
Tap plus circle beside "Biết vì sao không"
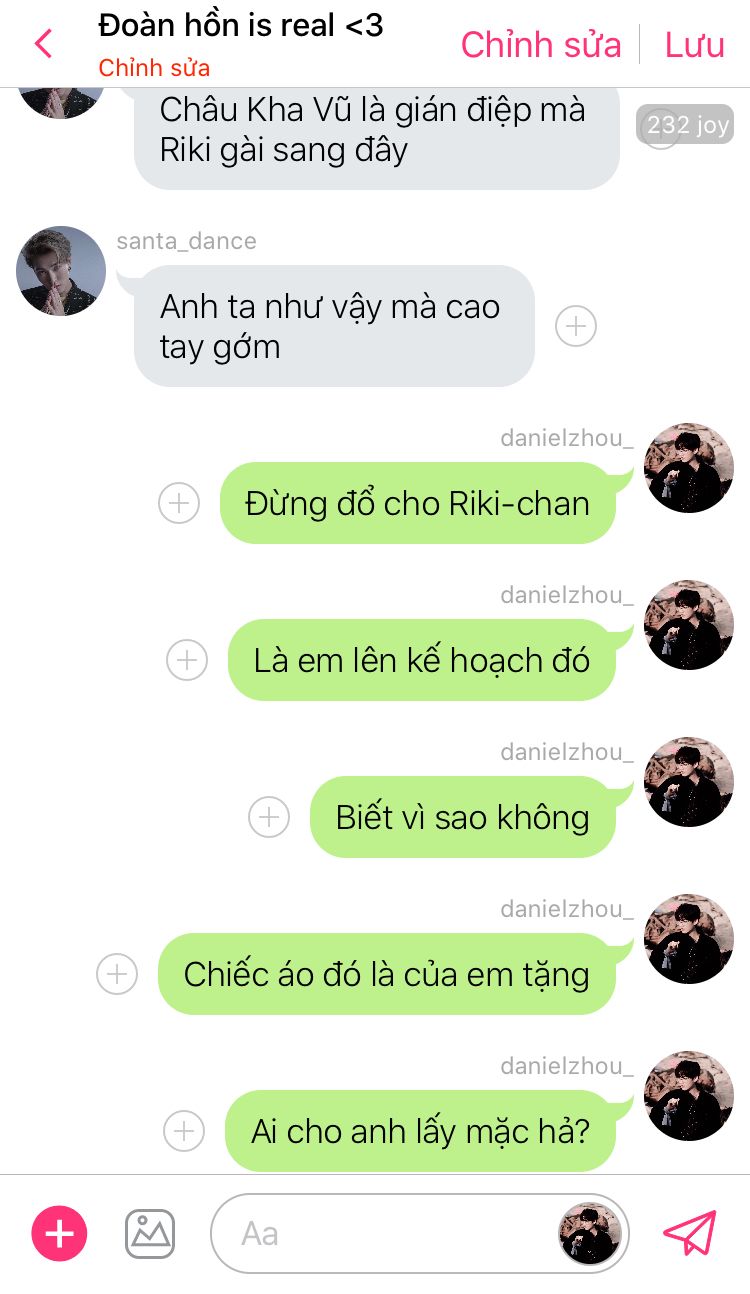pos(269,817)
